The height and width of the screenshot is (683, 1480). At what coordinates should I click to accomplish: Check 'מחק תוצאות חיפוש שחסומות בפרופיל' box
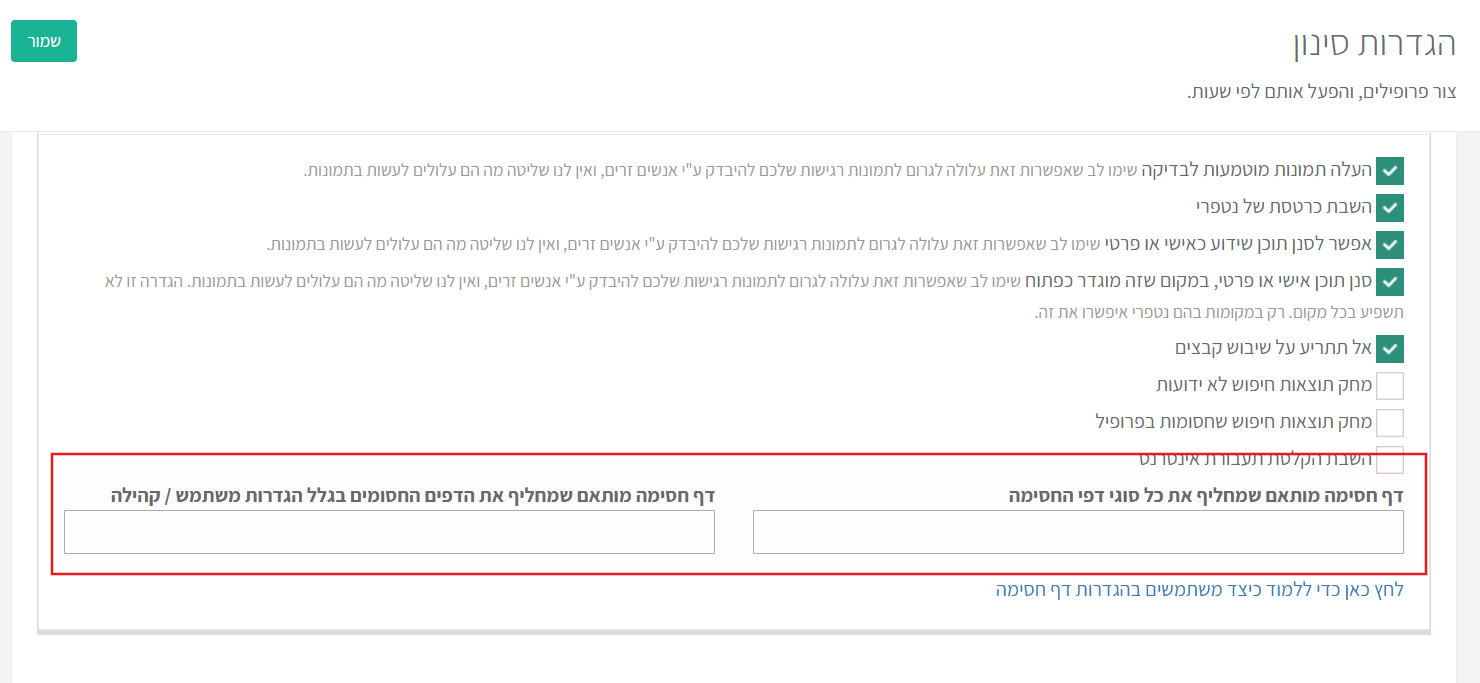click(1390, 422)
